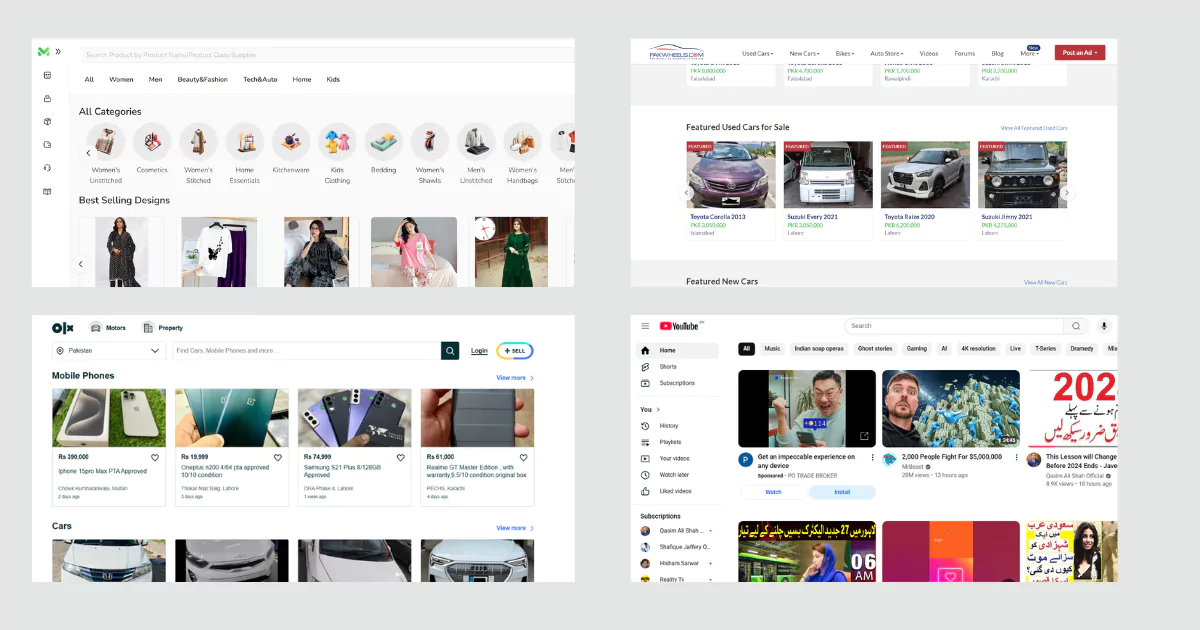Click the headset support icon in shopping sidebar
Image resolution: width=1200 pixels, height=630 pixels.
[x=47, y=168]
